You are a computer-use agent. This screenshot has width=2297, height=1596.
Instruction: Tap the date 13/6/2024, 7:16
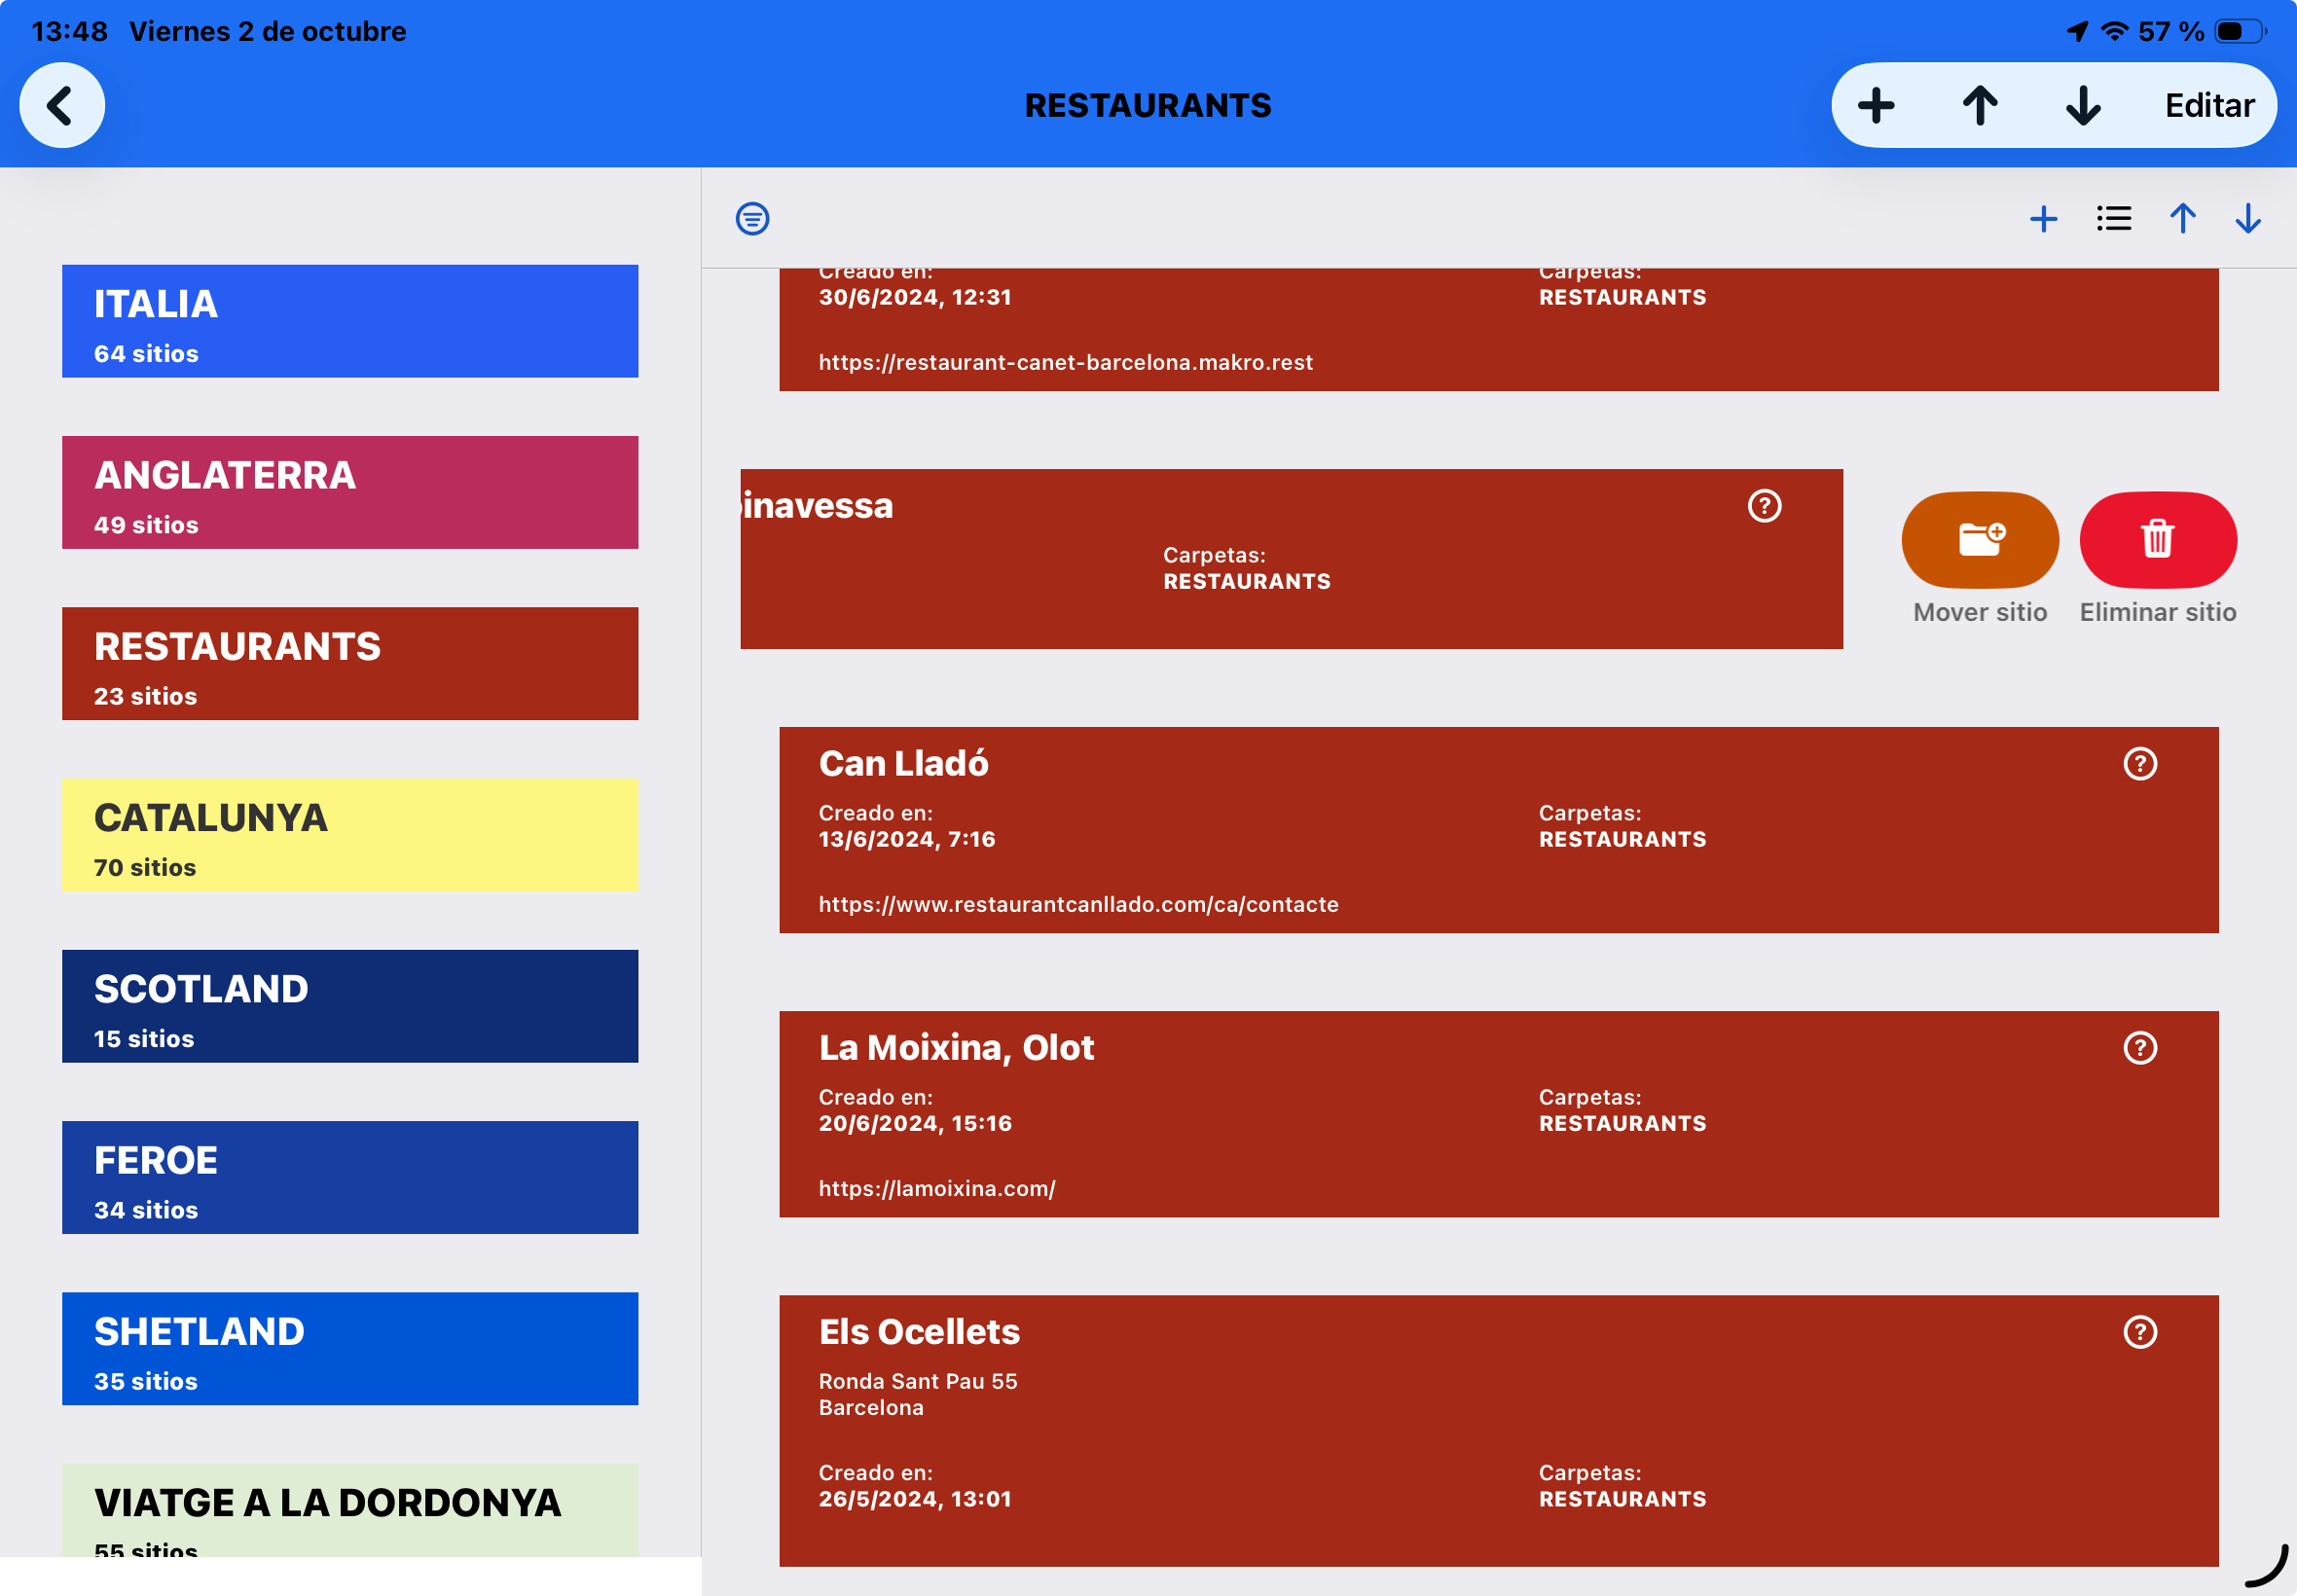(x=907, y=839)
